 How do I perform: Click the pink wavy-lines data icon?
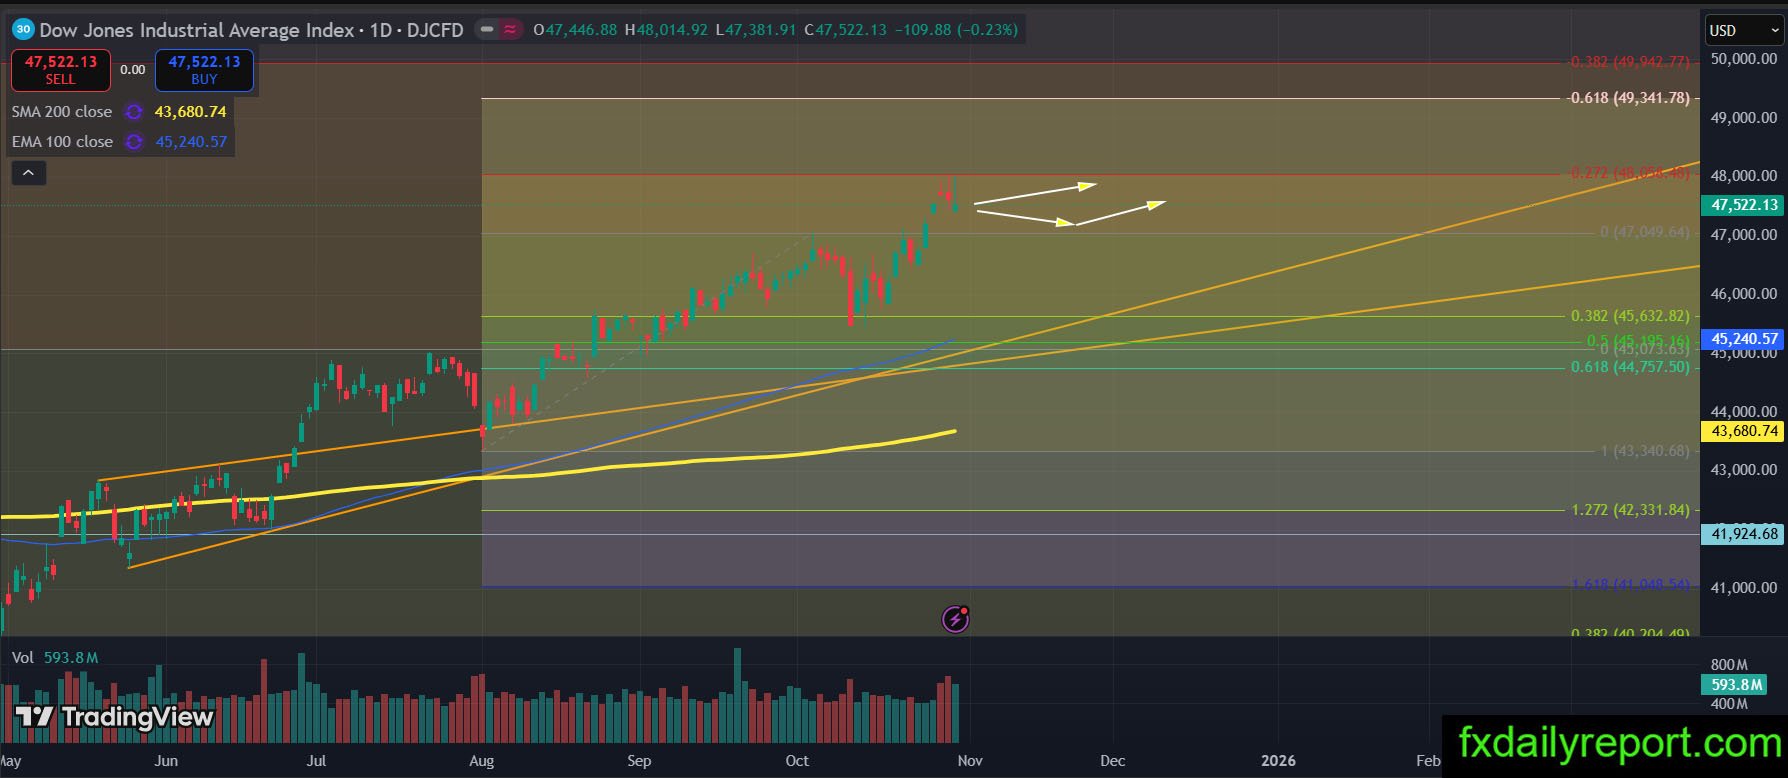[x=510, y=30]
